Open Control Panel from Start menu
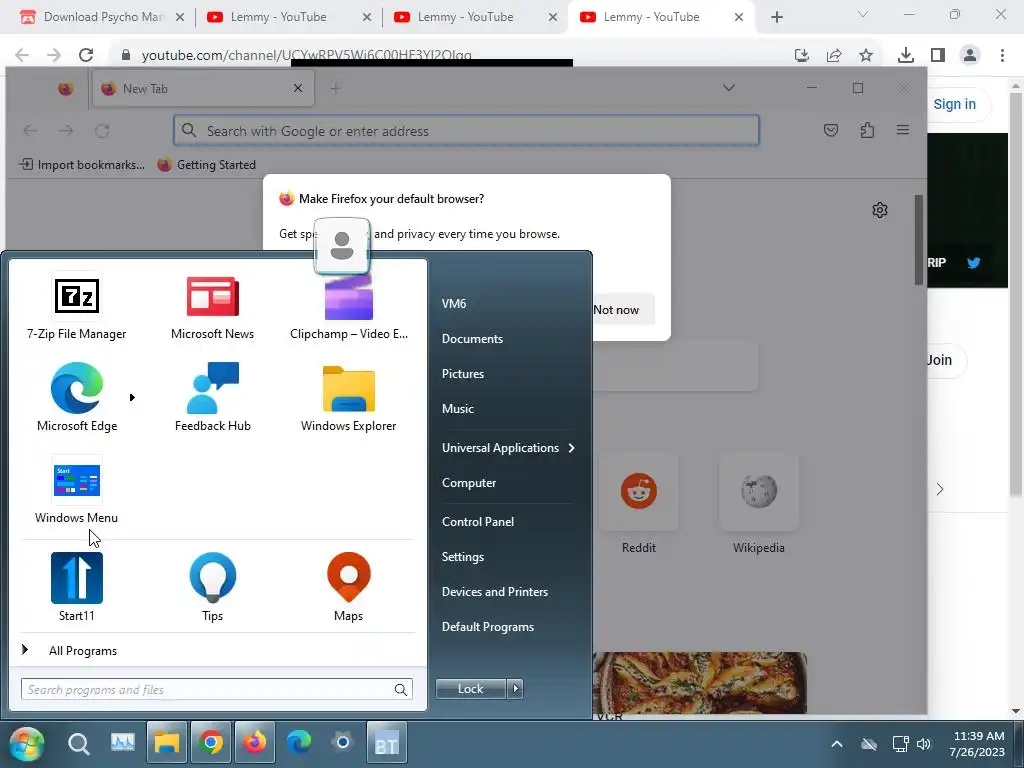 coord(477,522)
